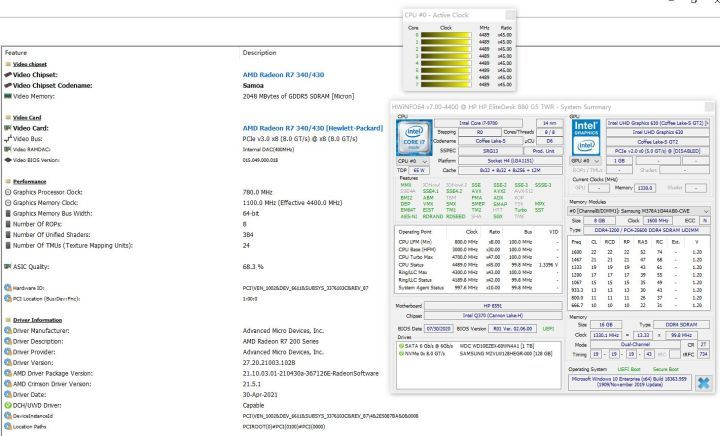720x436 pixels.
Task: Click the Video Card section header
Action: pyautogui.click(x=27, y=117)
